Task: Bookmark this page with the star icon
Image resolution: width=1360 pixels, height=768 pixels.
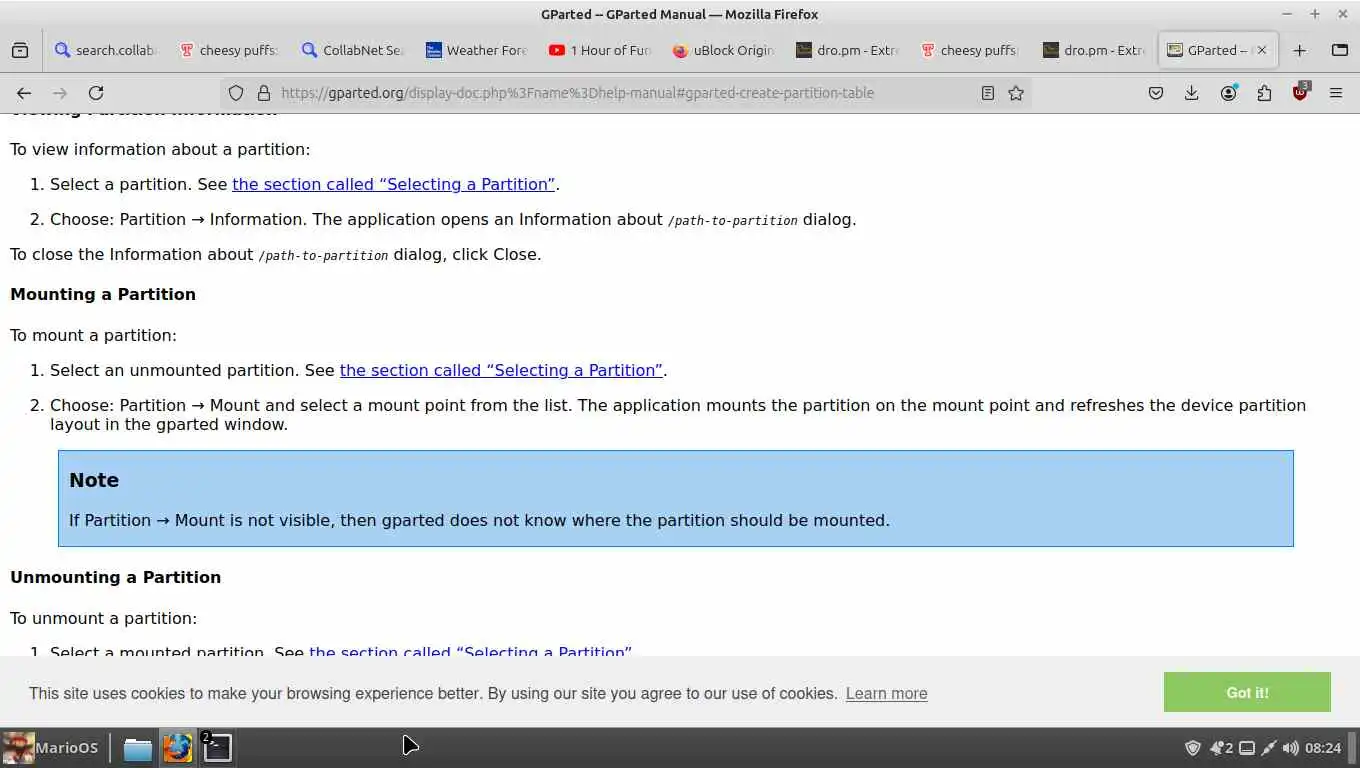Action: 1016,93
